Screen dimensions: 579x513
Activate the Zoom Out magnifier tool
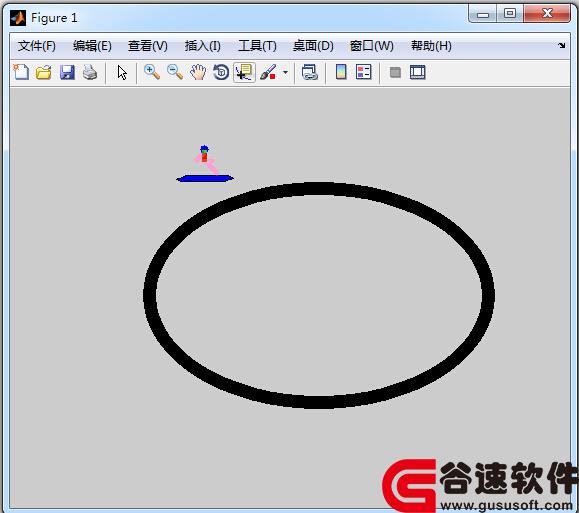175,72
